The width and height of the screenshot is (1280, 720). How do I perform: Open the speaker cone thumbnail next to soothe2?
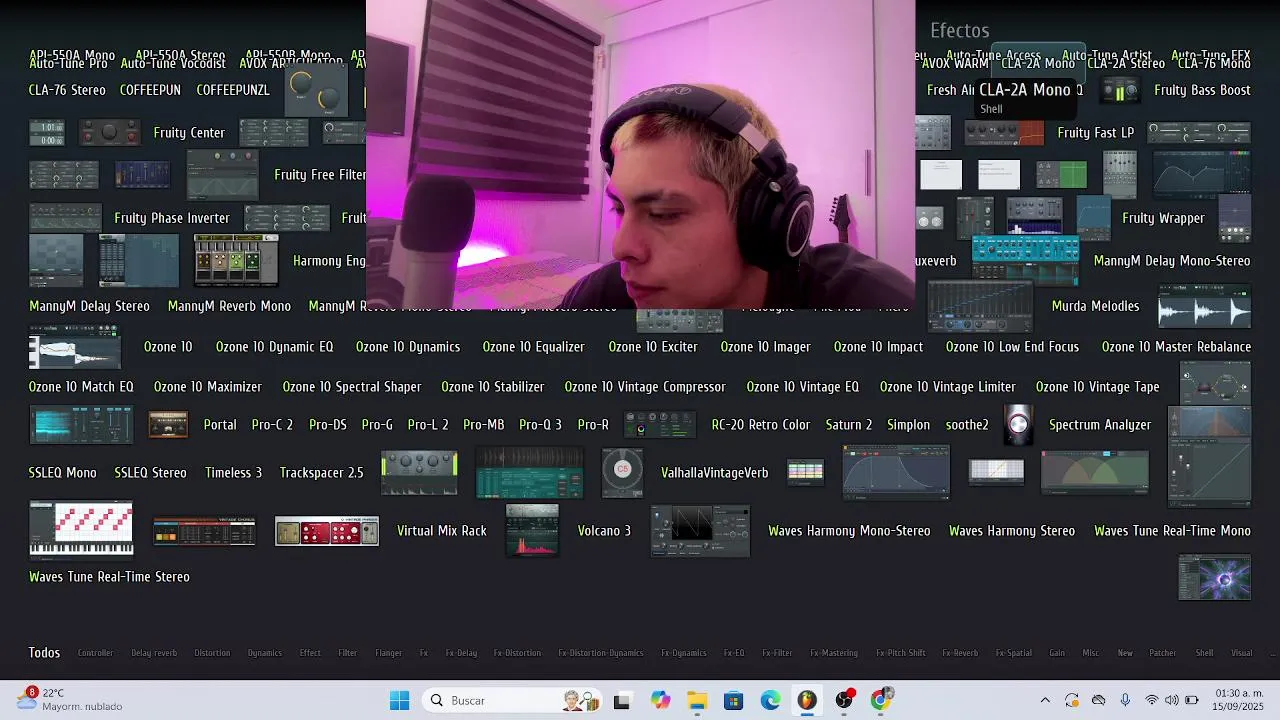click(x=1018, y=425)
